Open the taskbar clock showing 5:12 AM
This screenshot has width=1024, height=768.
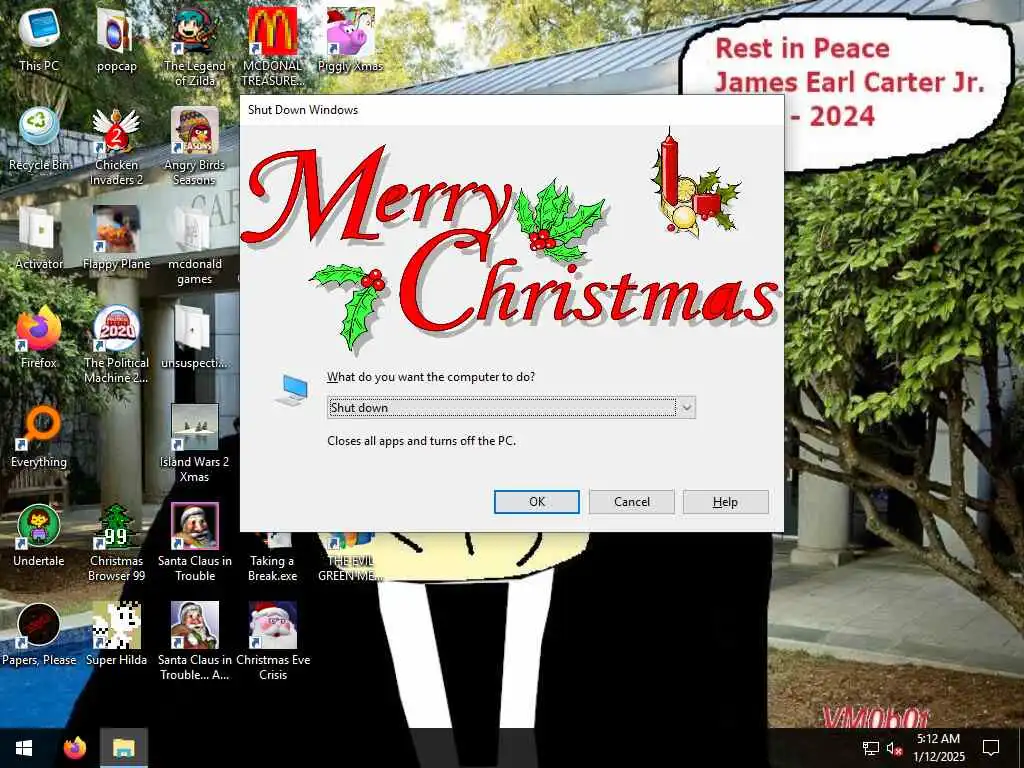938,748
